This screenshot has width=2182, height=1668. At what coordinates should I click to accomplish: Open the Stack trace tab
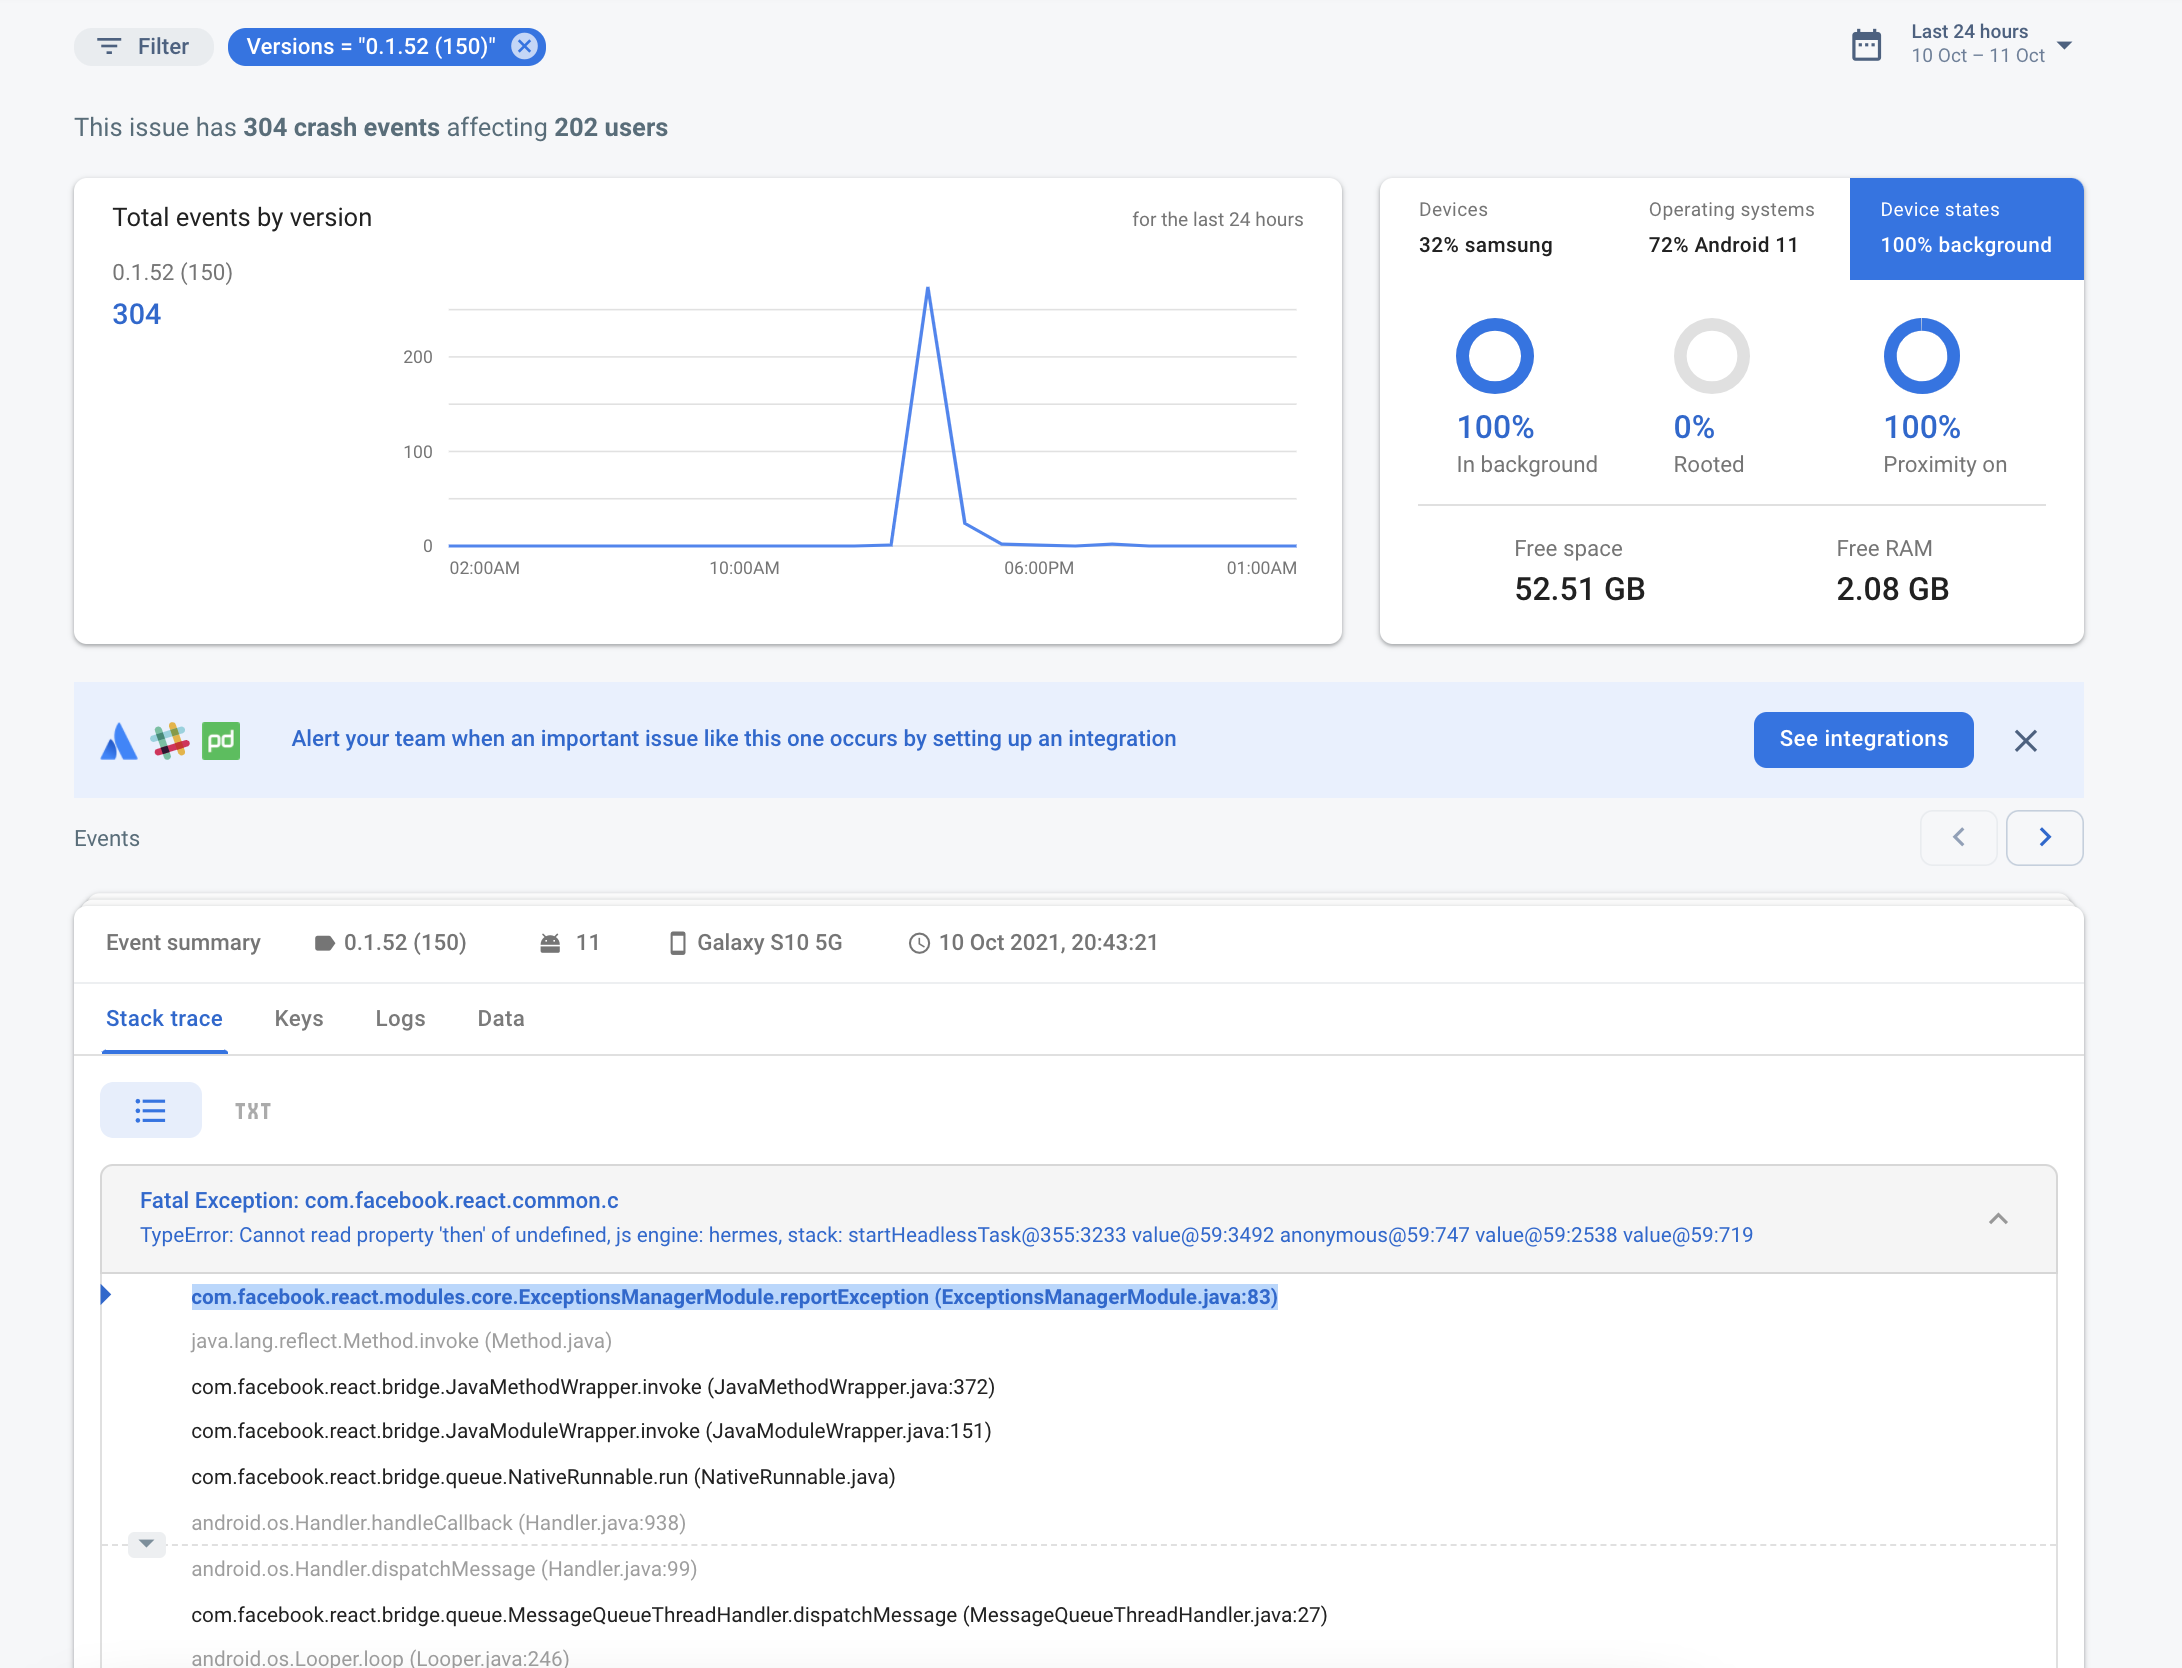[164, 1018]
